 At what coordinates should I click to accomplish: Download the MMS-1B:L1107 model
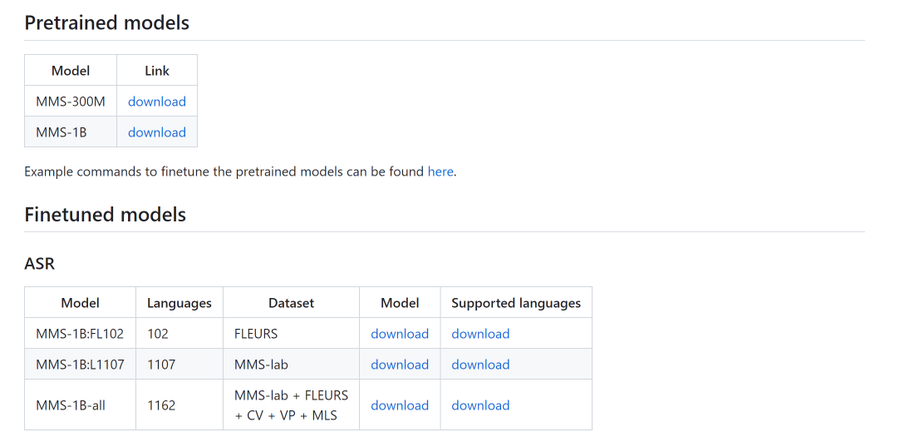(399, 365)
